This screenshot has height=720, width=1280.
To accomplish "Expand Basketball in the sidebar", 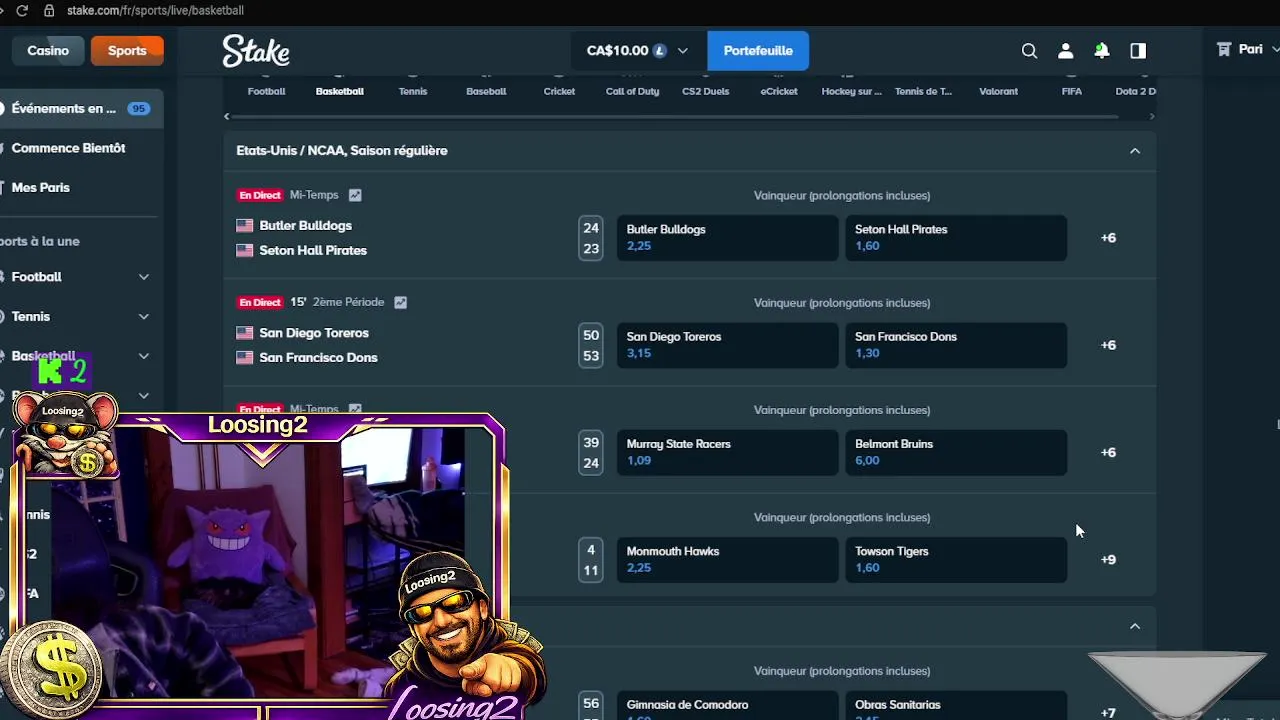I will pyautogui.click(x=144, y=356).
